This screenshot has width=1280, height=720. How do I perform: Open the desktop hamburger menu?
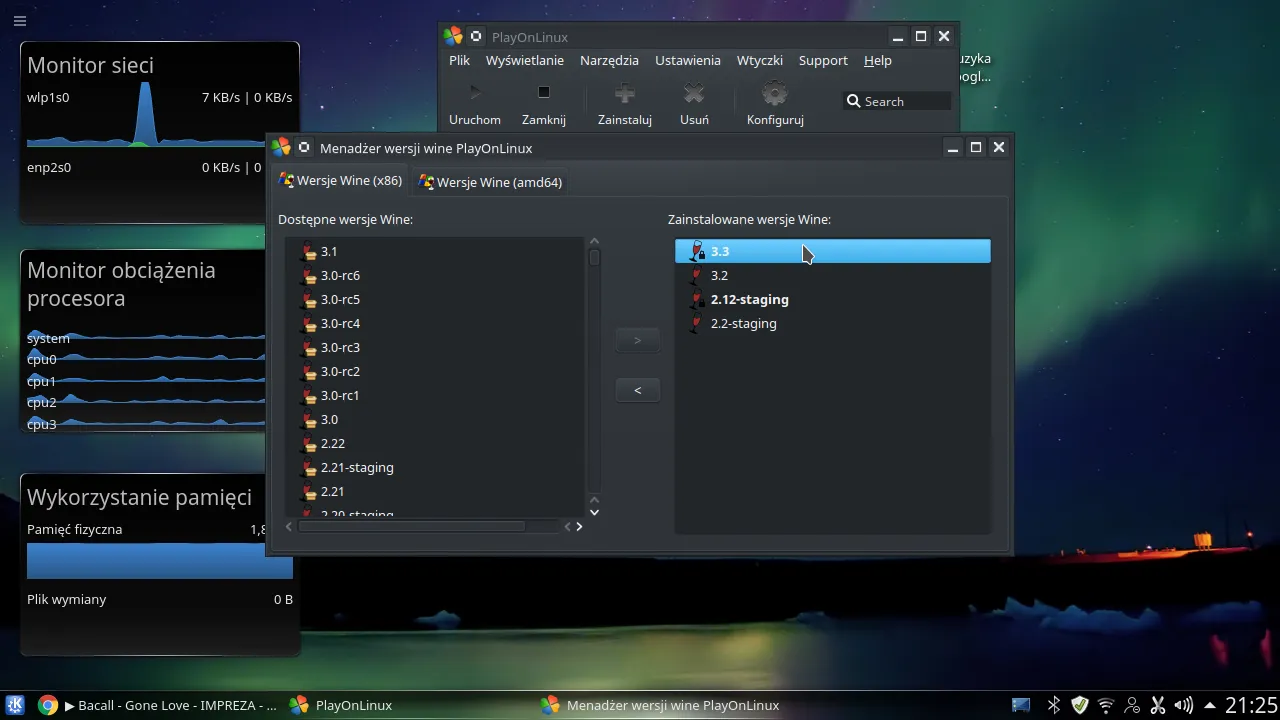click(x=20, y=20)
